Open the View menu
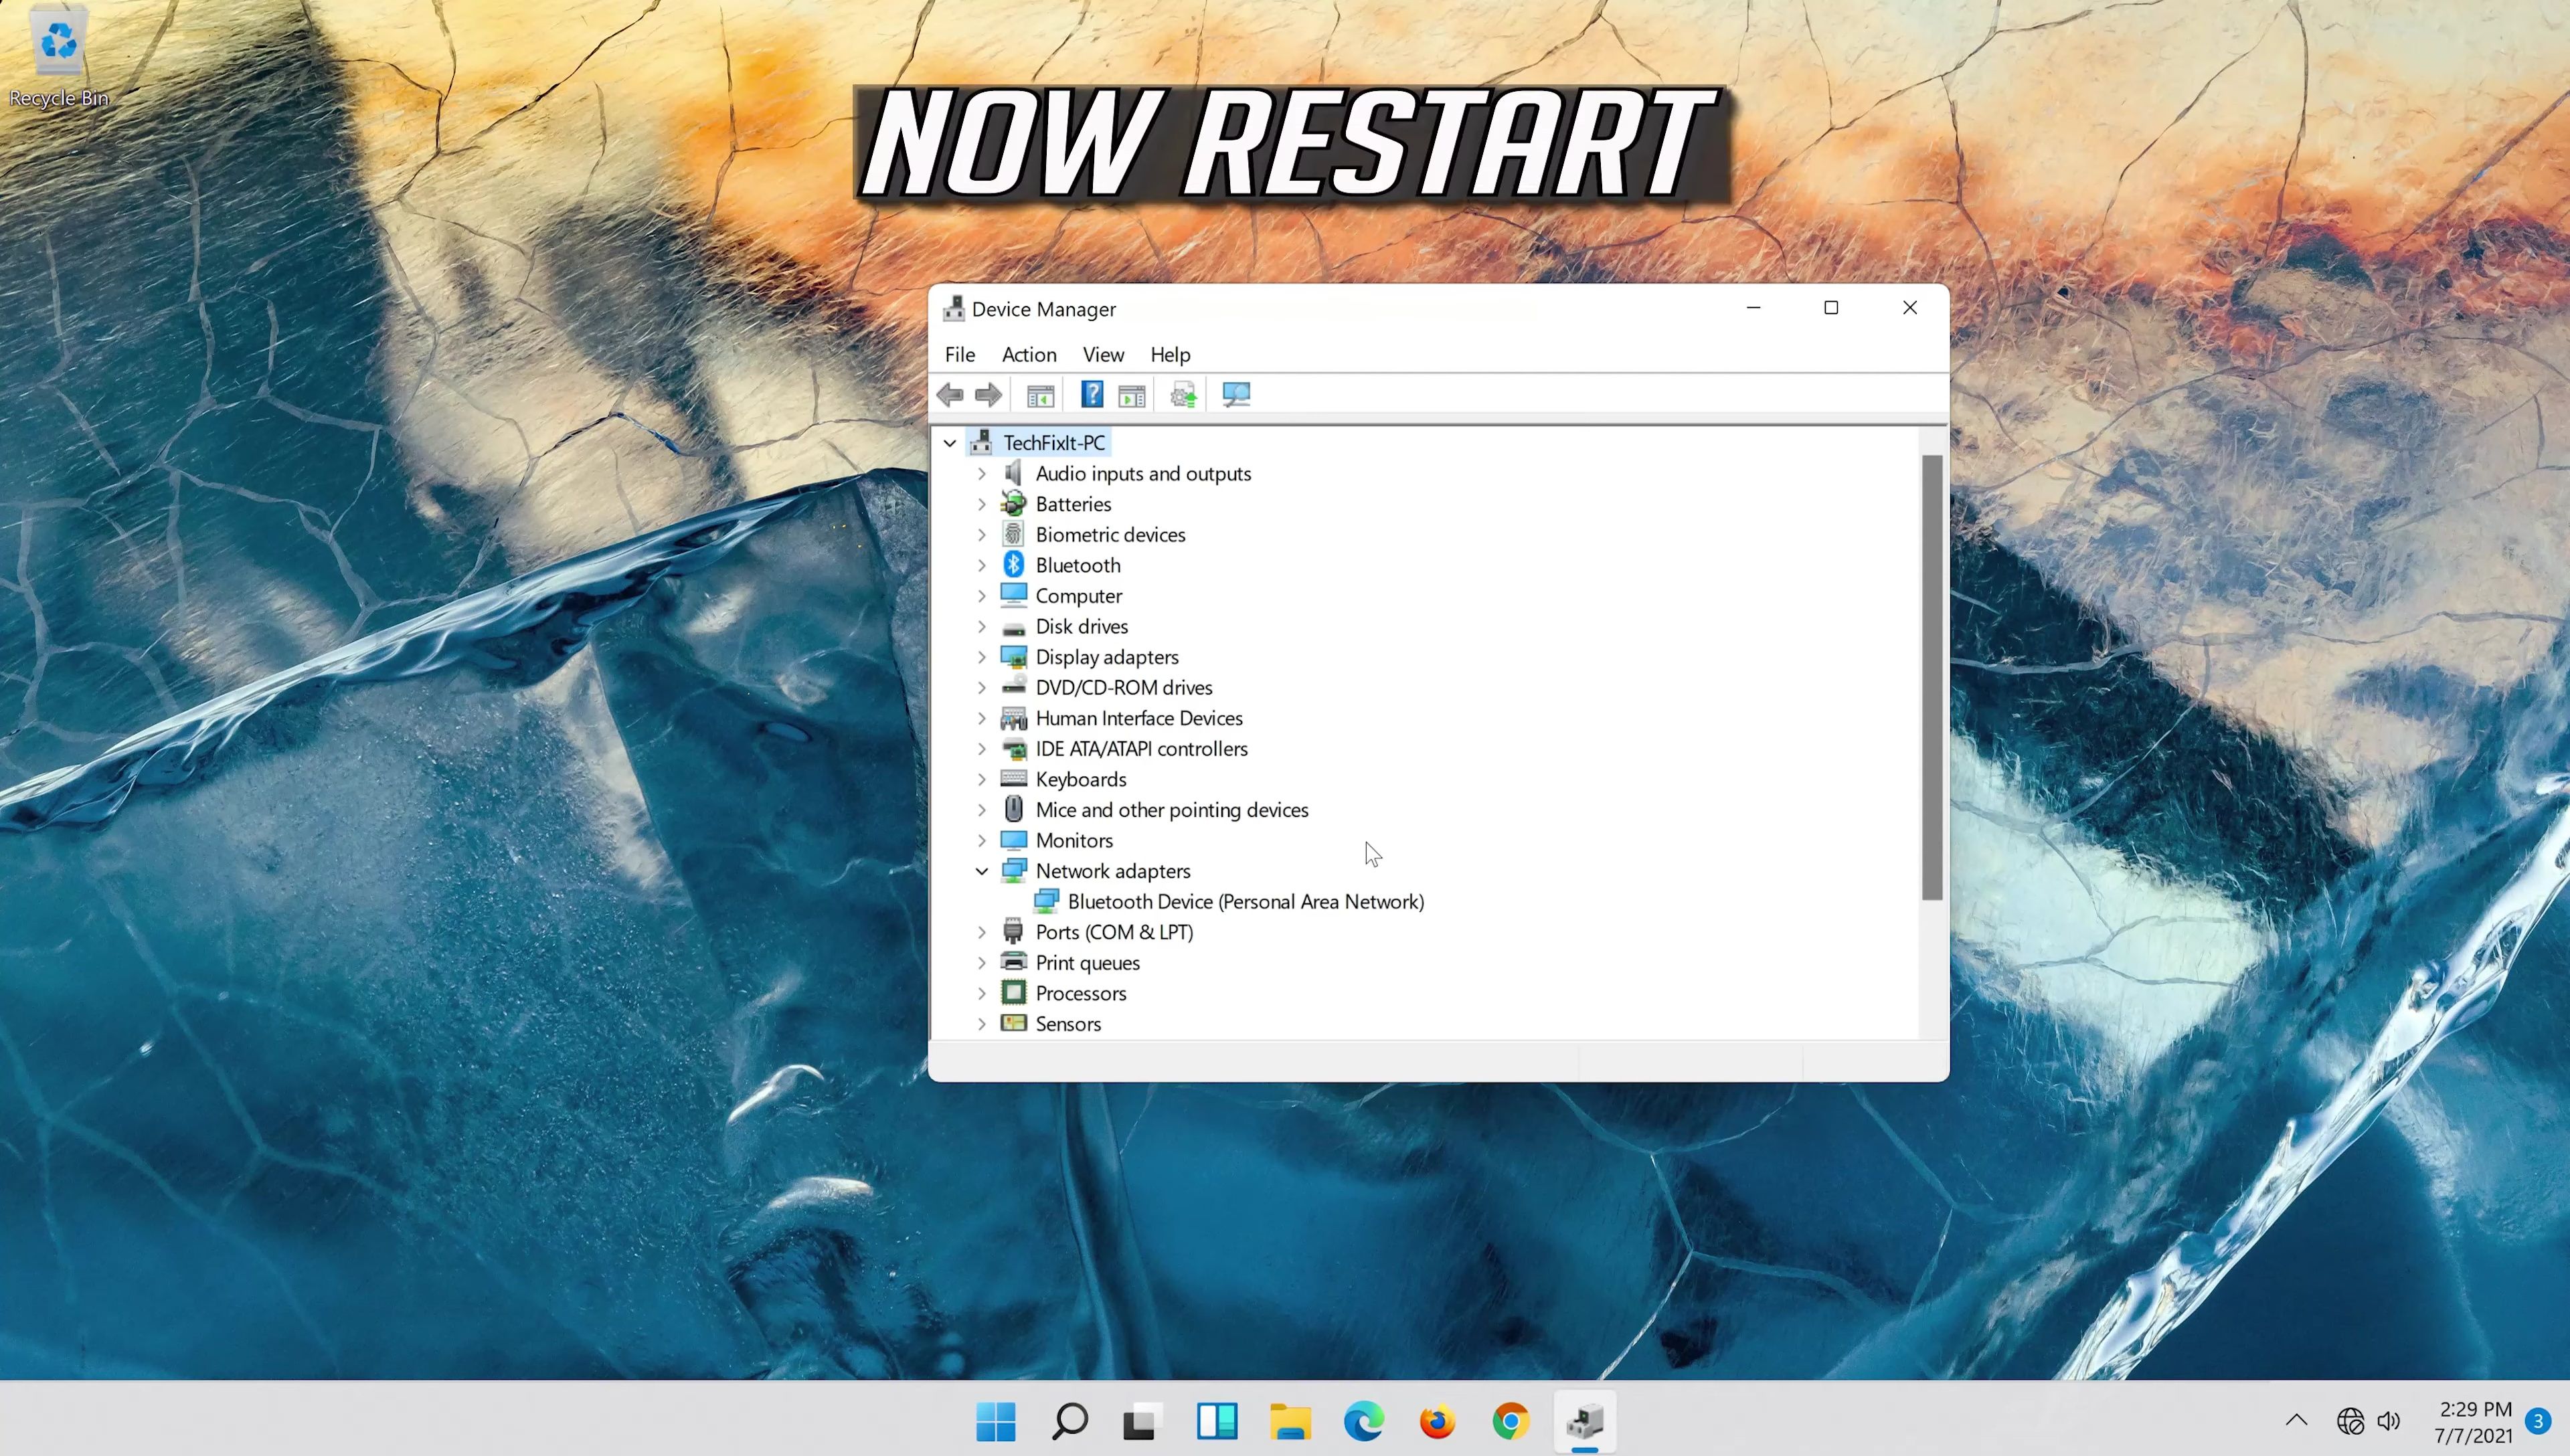This screenshot has height=1456, width=2570. 1103,354
